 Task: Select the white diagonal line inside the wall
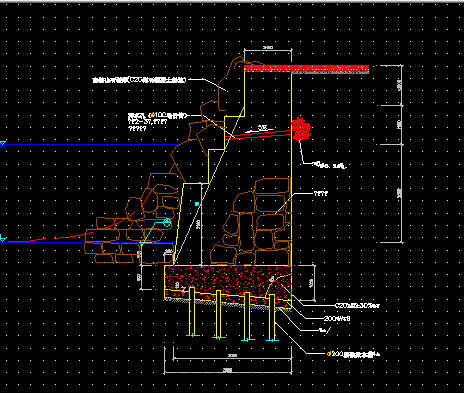coord(209,185)
